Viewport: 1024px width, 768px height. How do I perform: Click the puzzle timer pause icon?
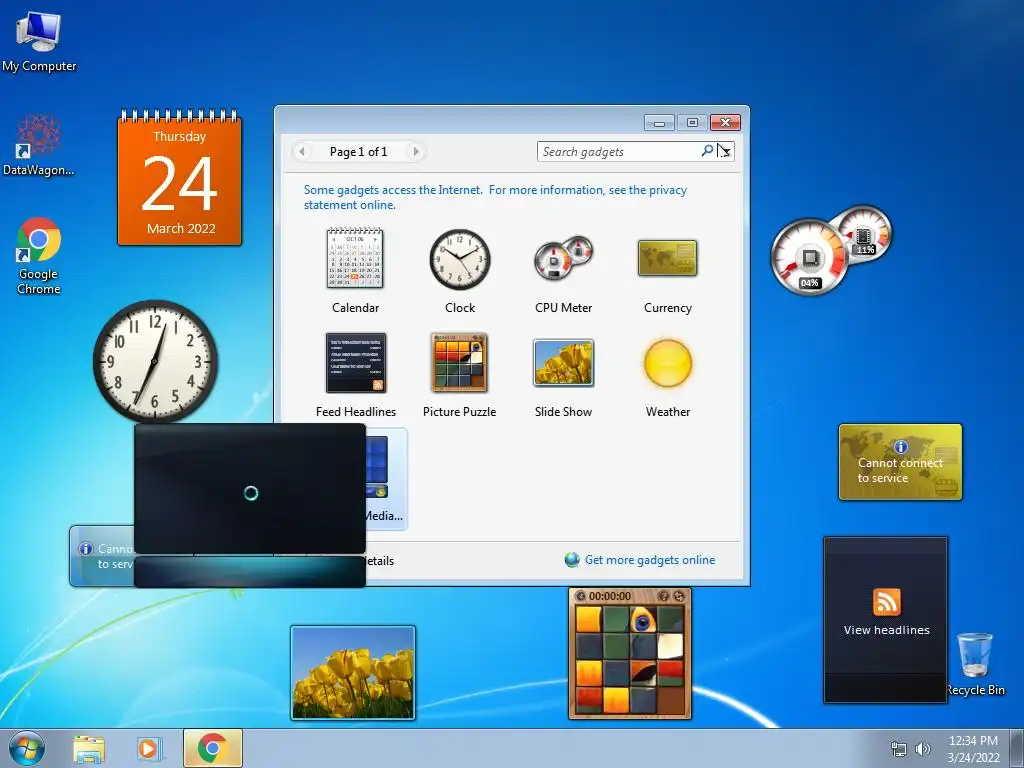coord(581,596)
